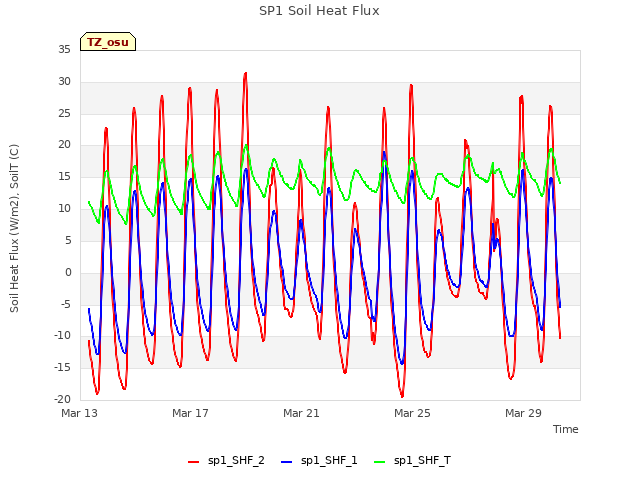
Task: Click the red sp1_SHF_2 legend swatch
Action: pyautogui.click(x=193, y=462)
